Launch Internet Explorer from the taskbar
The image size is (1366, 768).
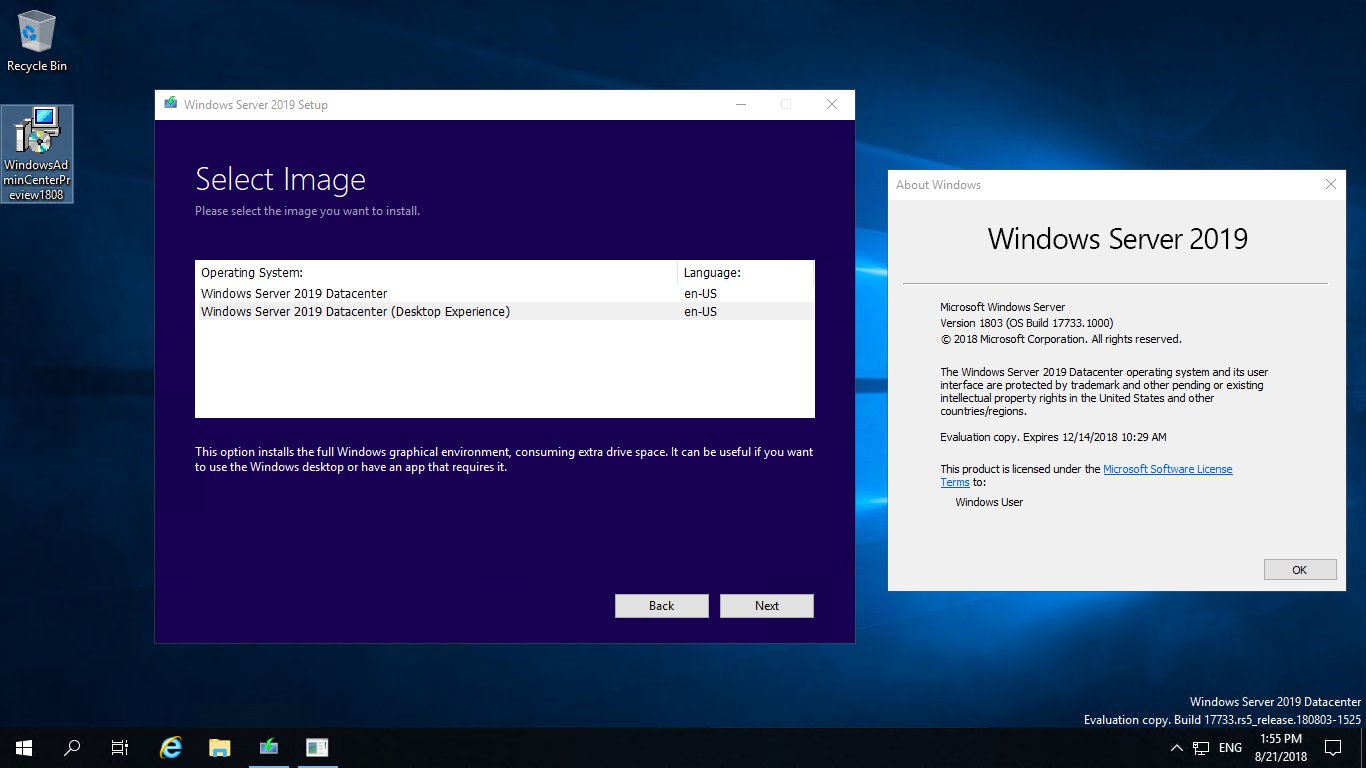172,747
